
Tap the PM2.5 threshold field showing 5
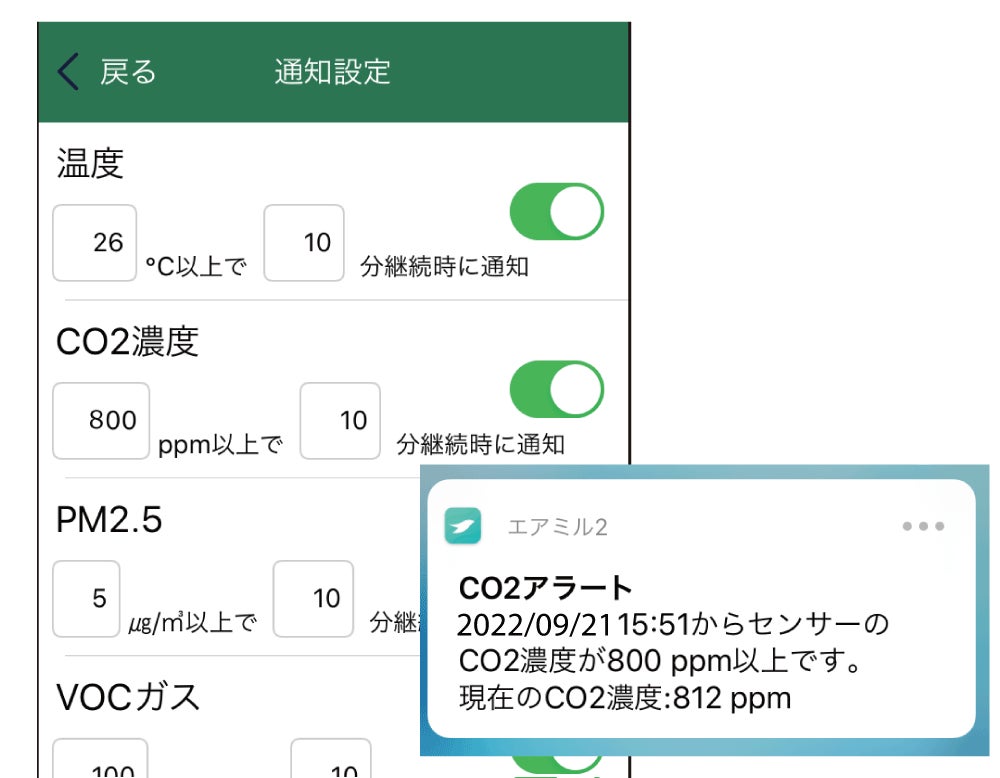coord(86,598)
